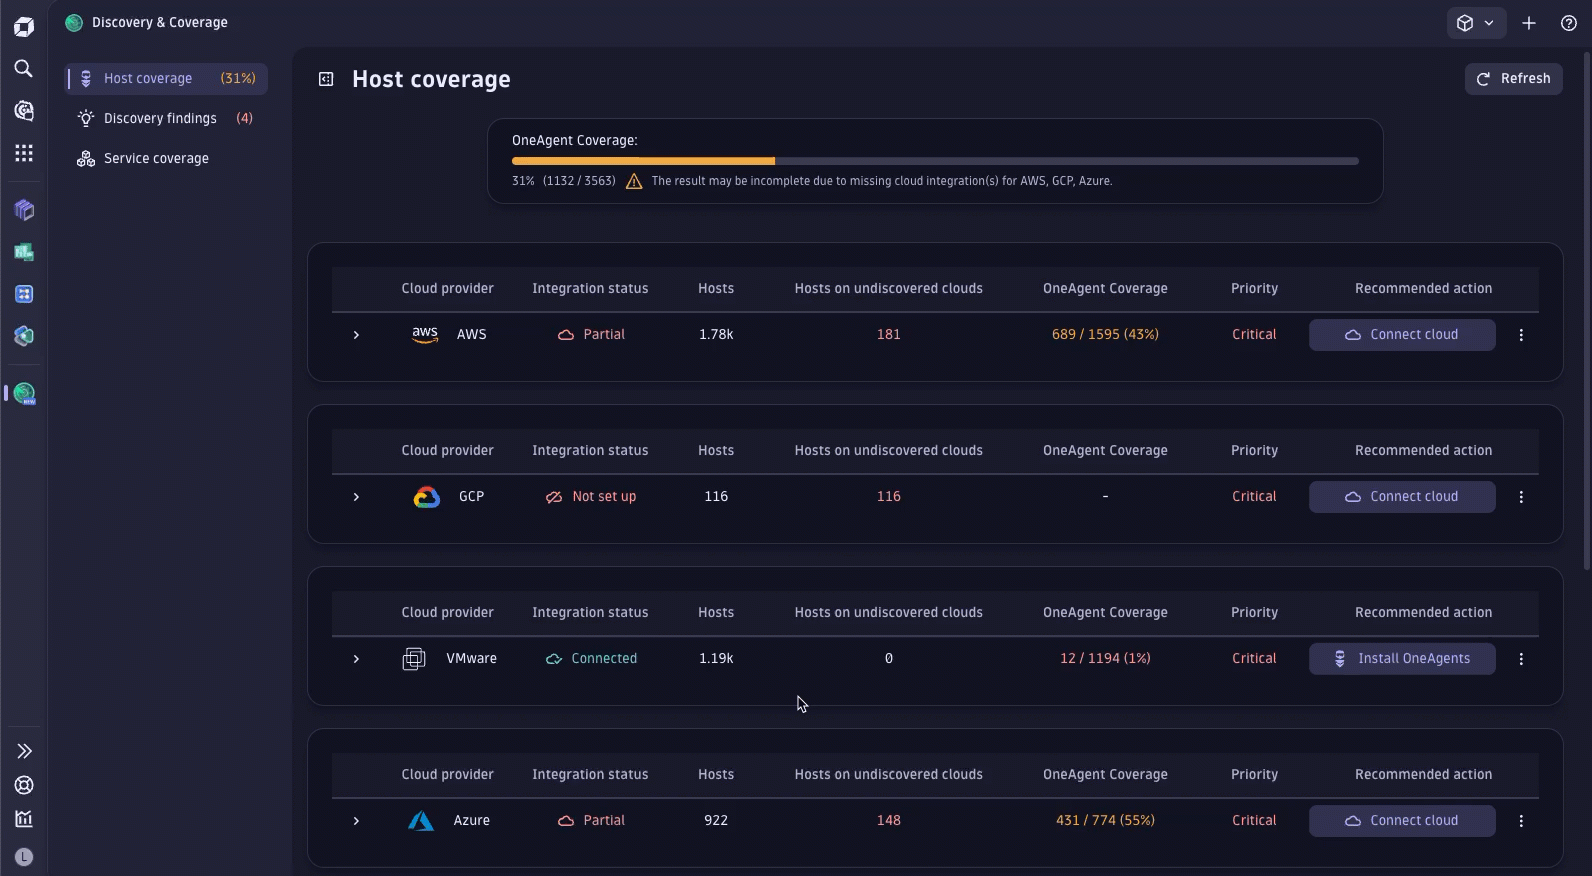Click Connect cloud for Azure
The width and height of the screenshot is (1592, 876).
1402,821
